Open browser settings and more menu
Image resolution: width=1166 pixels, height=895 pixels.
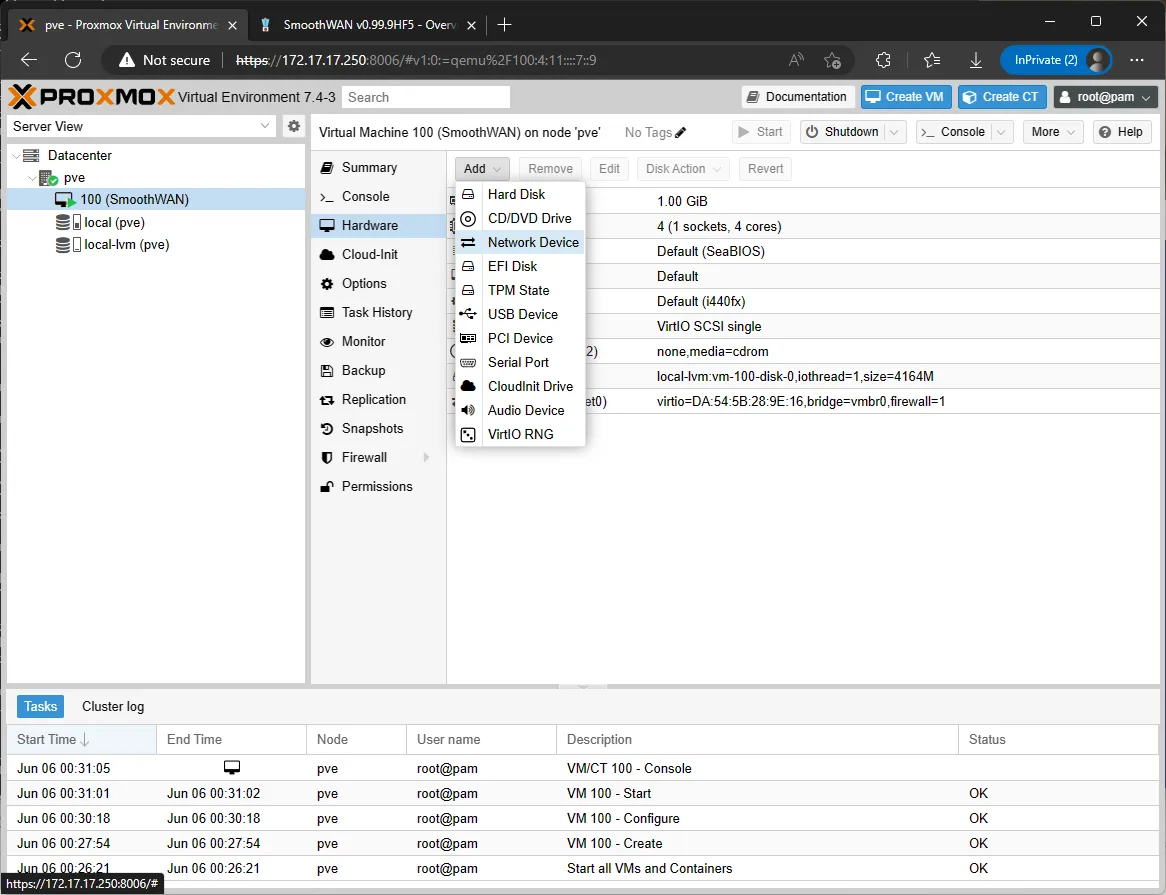(x=1136, y=60)
